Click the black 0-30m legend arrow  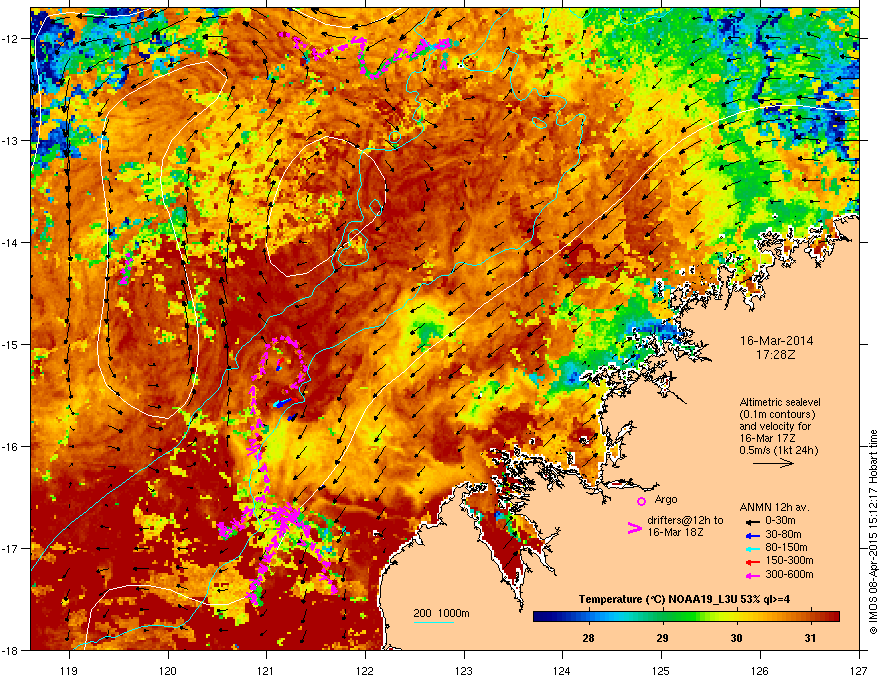(x=751, y=521)
